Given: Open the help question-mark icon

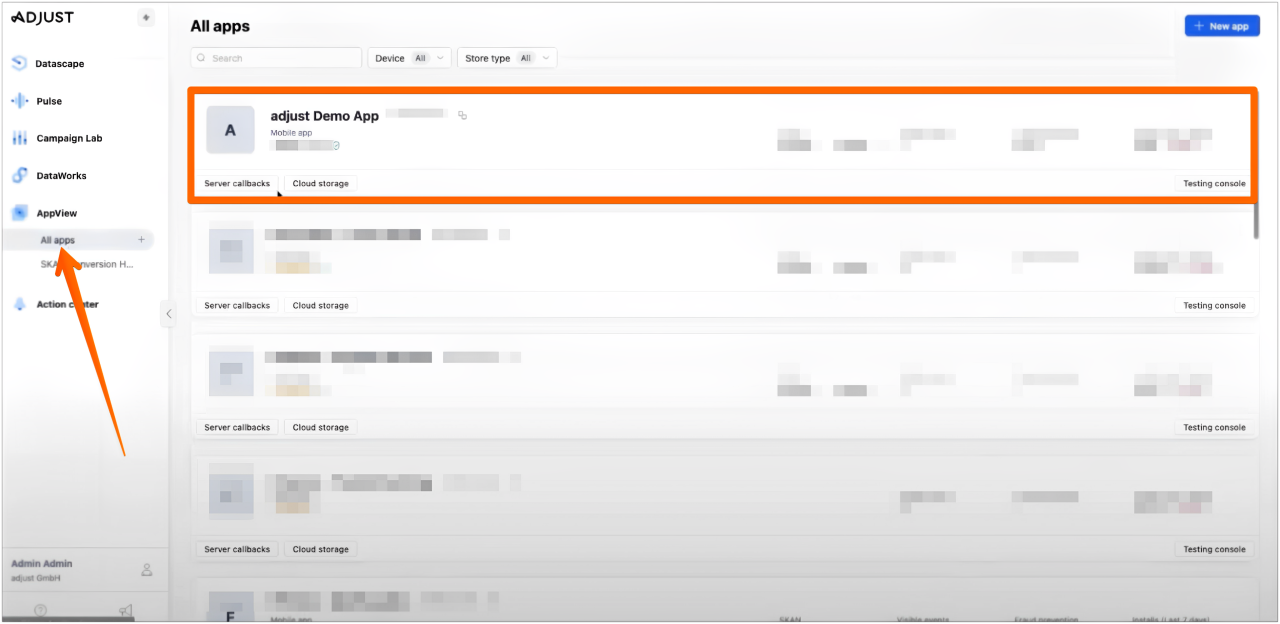Looking at the screenshot, I should coord(39,609).
